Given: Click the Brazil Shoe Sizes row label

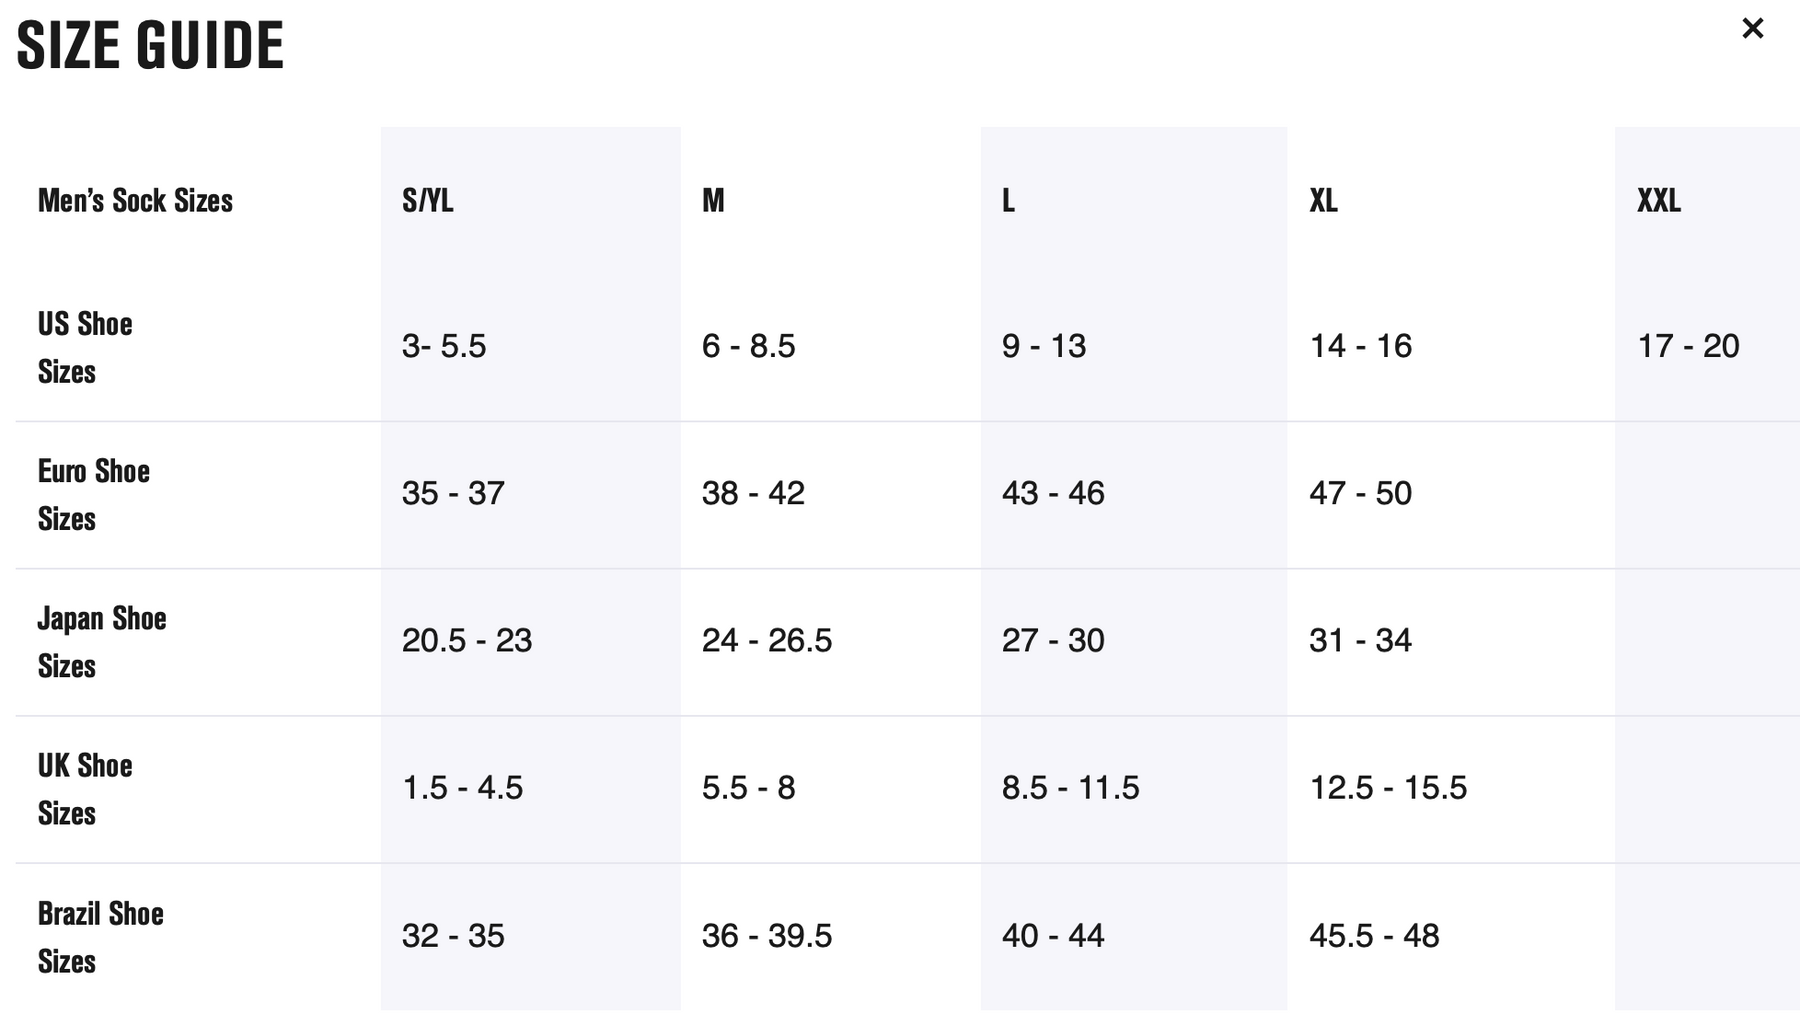Looking at the screenshot, I should 100,936.
